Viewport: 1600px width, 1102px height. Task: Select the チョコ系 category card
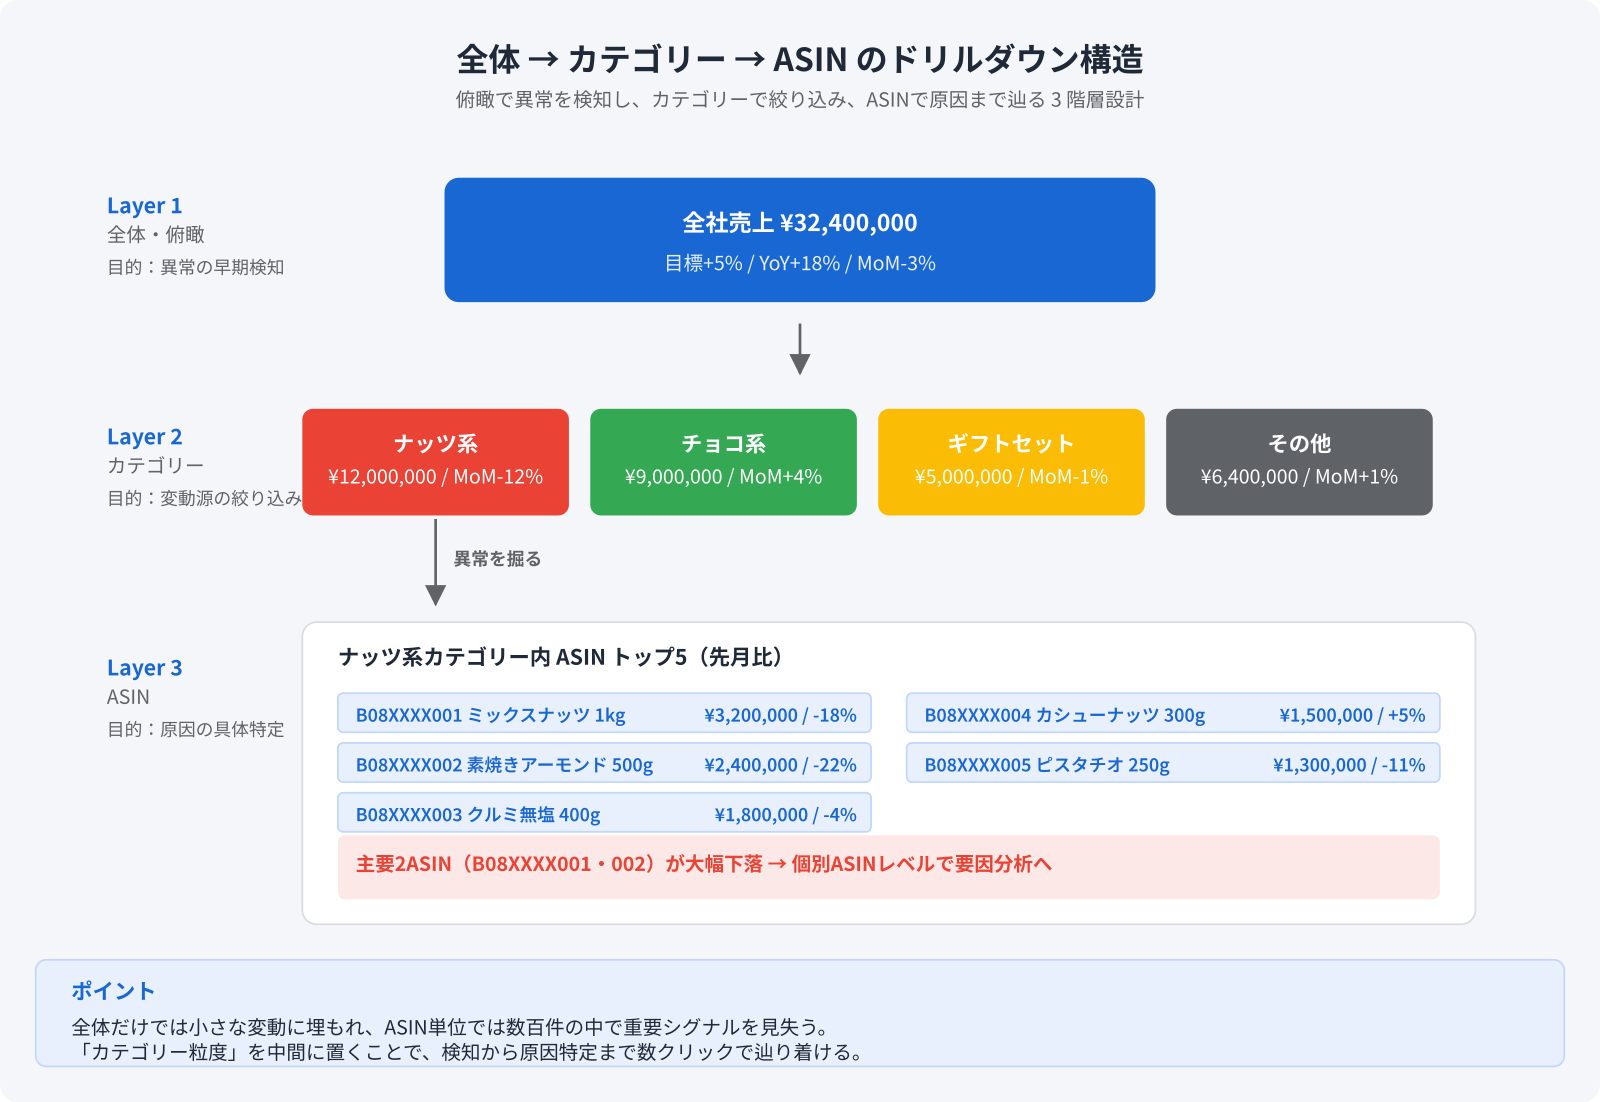[722, 461]
